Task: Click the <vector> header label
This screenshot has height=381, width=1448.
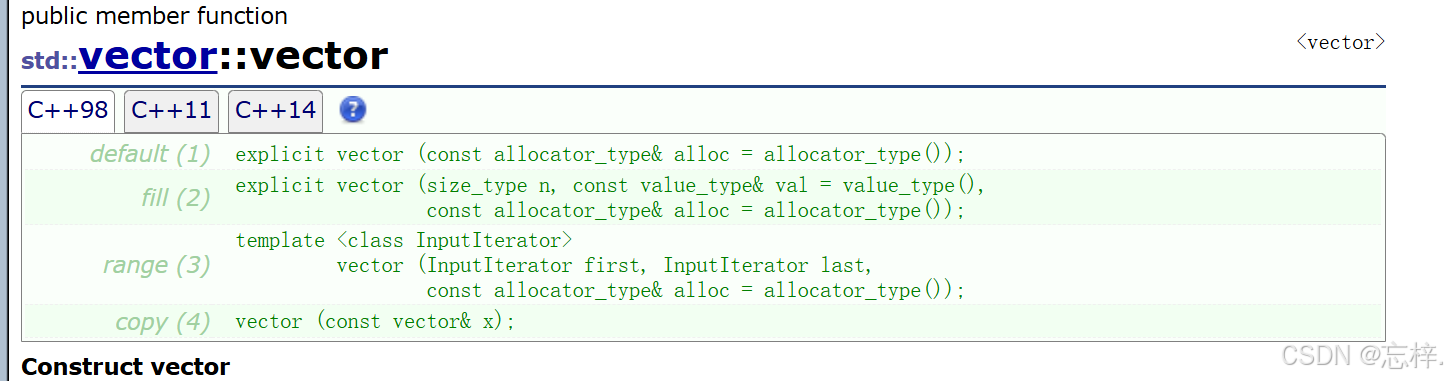Action: pyautogui.click(x=1340, y=42)
